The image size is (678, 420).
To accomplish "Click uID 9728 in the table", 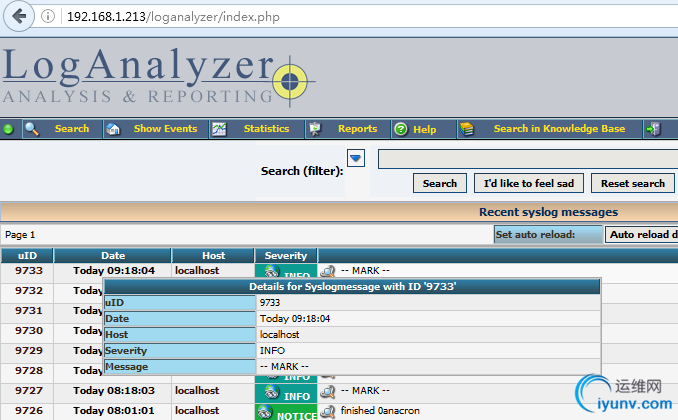I will [x=29, y=371].
